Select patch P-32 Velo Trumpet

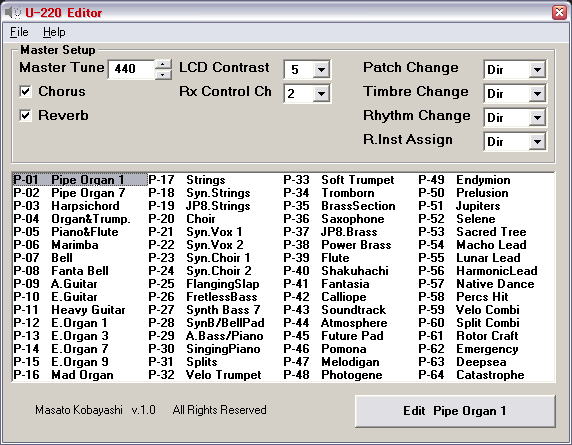215,375
